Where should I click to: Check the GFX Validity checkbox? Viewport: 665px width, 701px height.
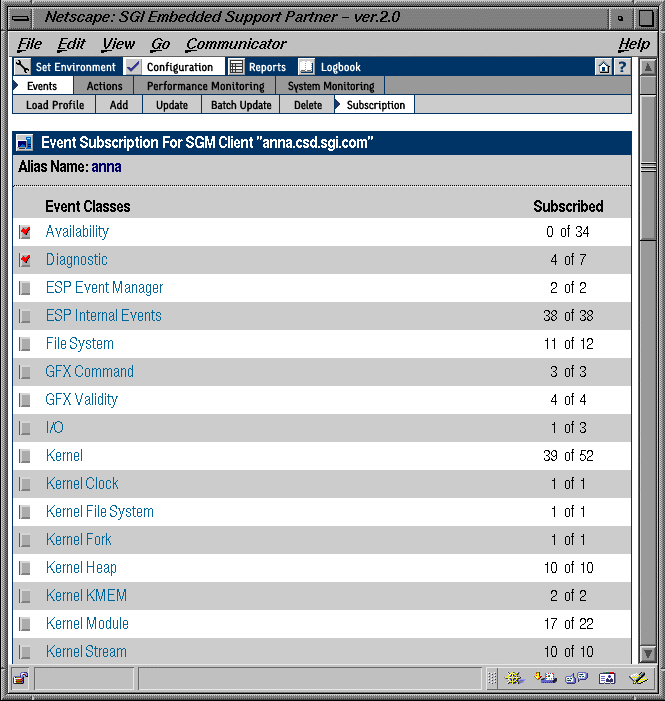[25, 400]
